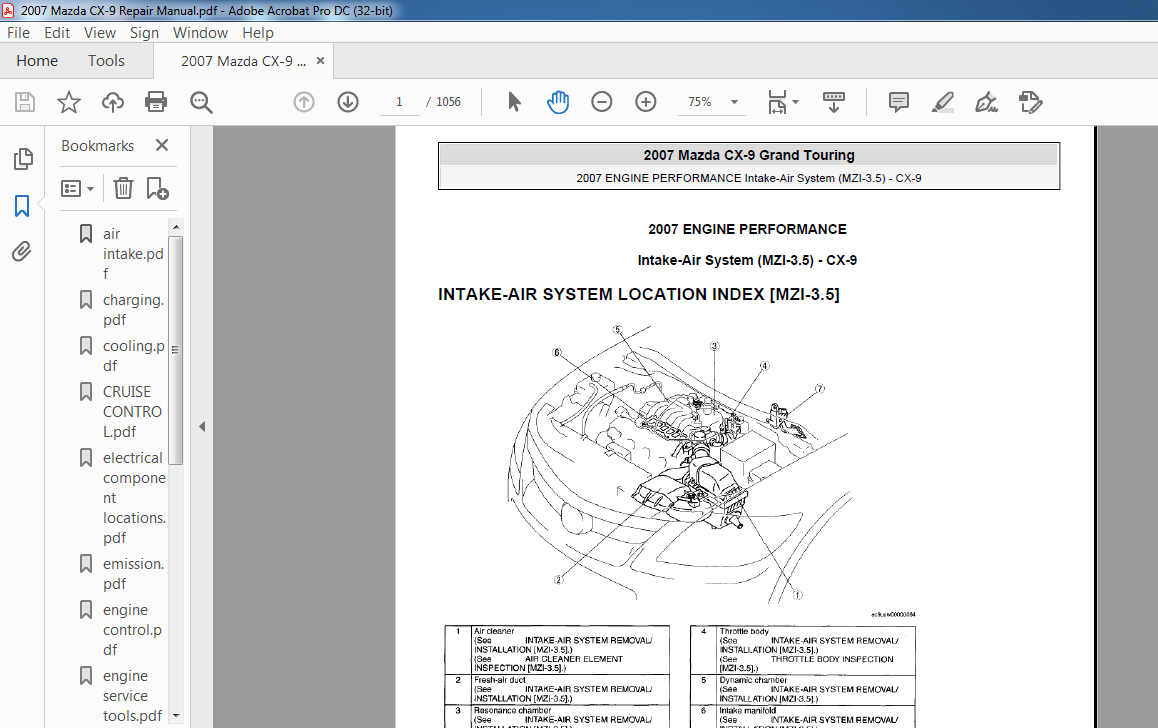Image resolution: width=1158 pixels, height=728 pixels.
Task: Open the scrolling mode tool
Action: pos(834,102)
